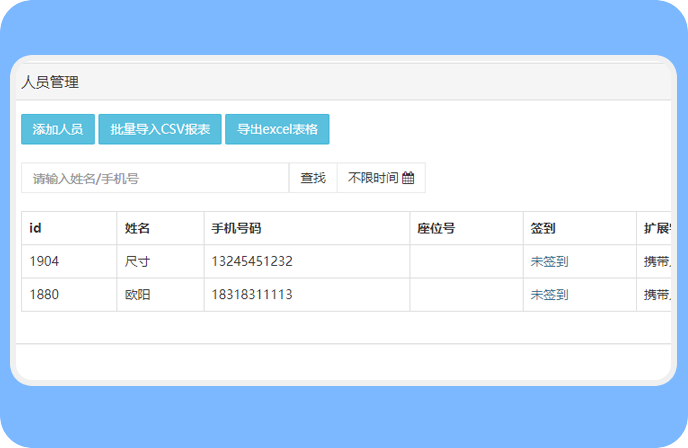Select id cell 1904
This screenshot has width=688, height=448.
click(69, 262)
